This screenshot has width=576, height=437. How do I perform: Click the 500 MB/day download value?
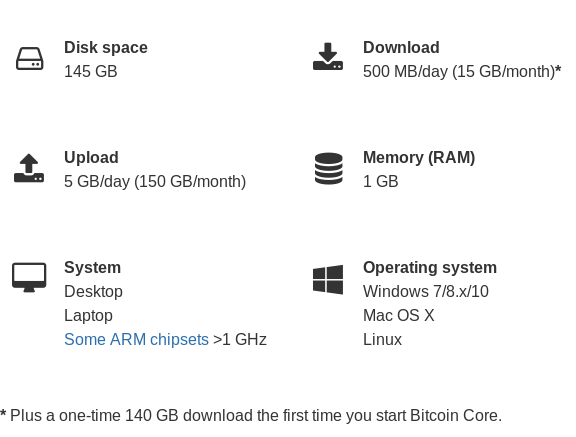(x=462, y=71)
